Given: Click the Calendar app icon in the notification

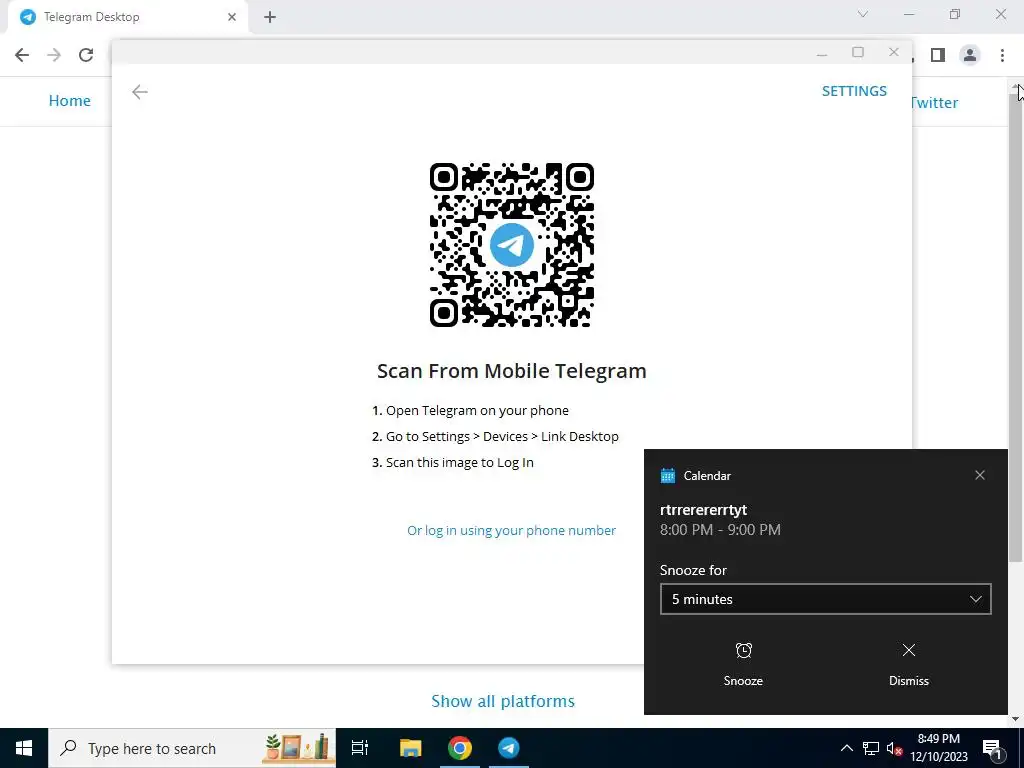Looking at the screenshot, I should click(x=667, y=475).
